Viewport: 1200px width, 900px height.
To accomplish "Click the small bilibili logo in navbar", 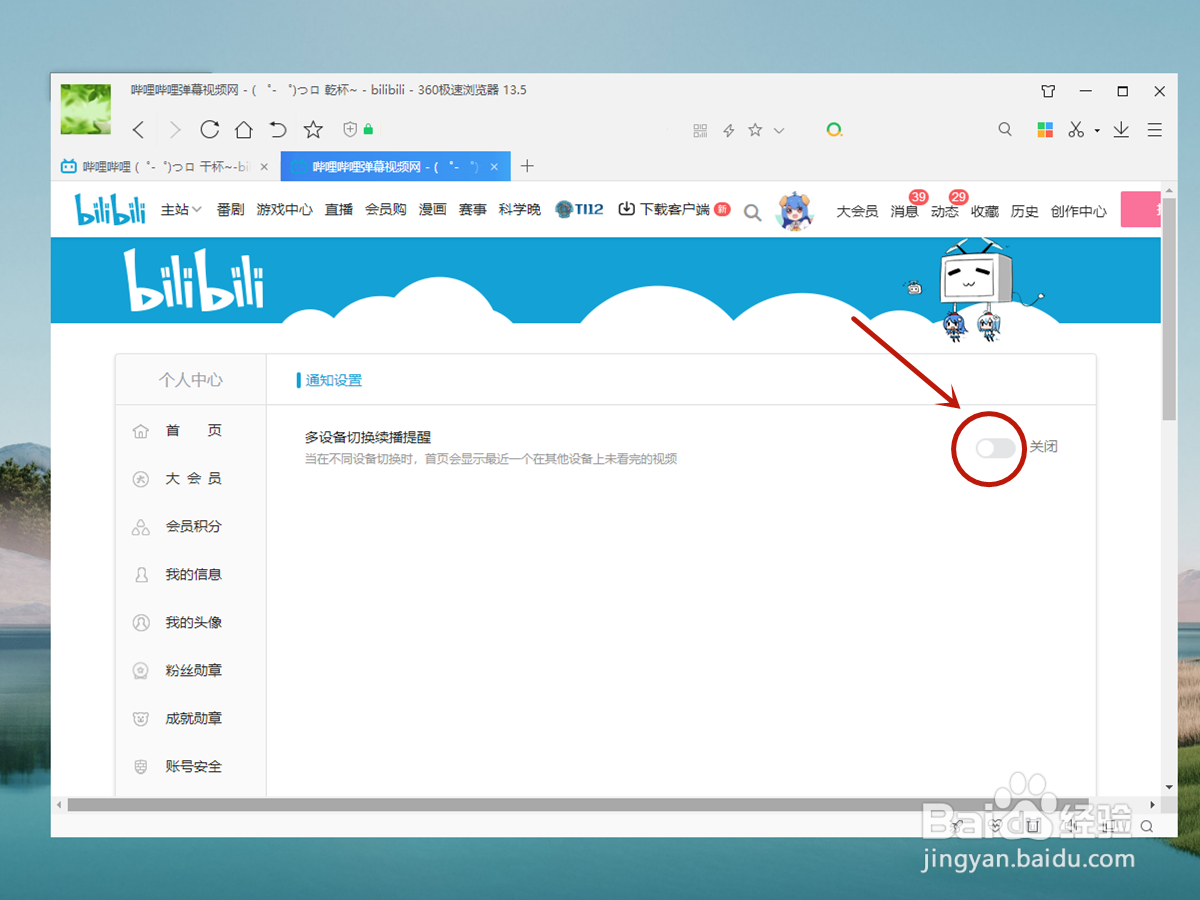I will 110,209.
